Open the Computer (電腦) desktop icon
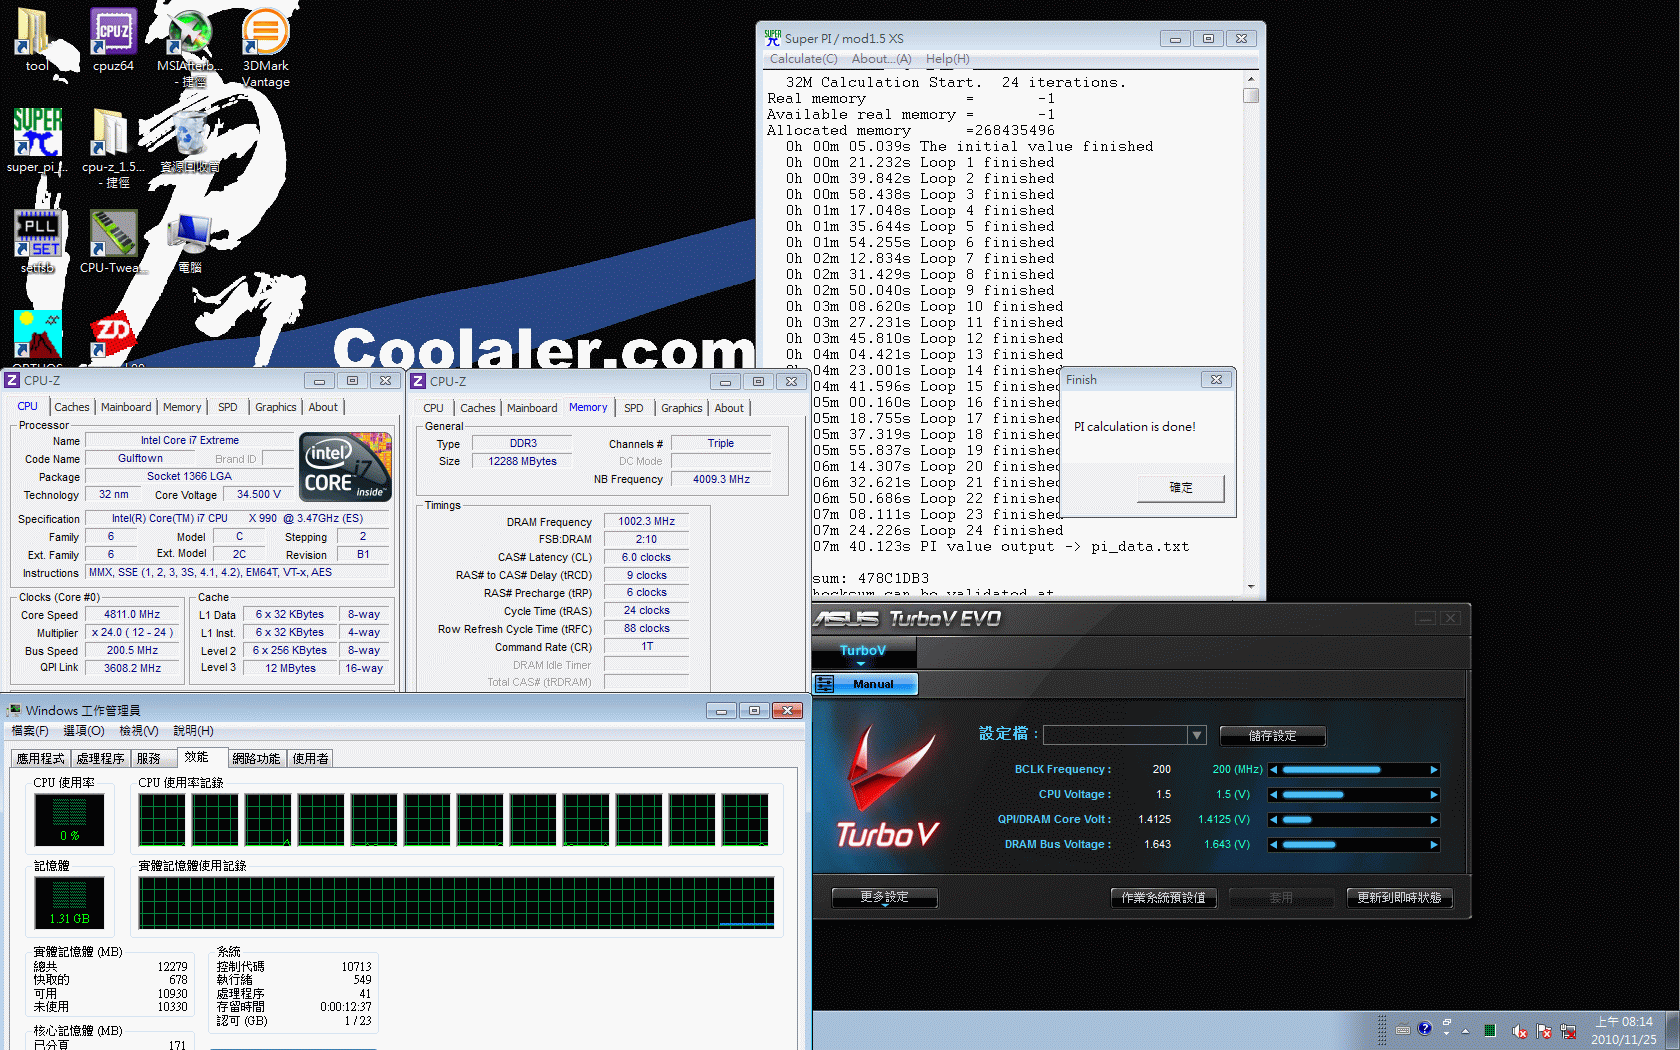The image size is (1680, 1050). pos(190,241)
